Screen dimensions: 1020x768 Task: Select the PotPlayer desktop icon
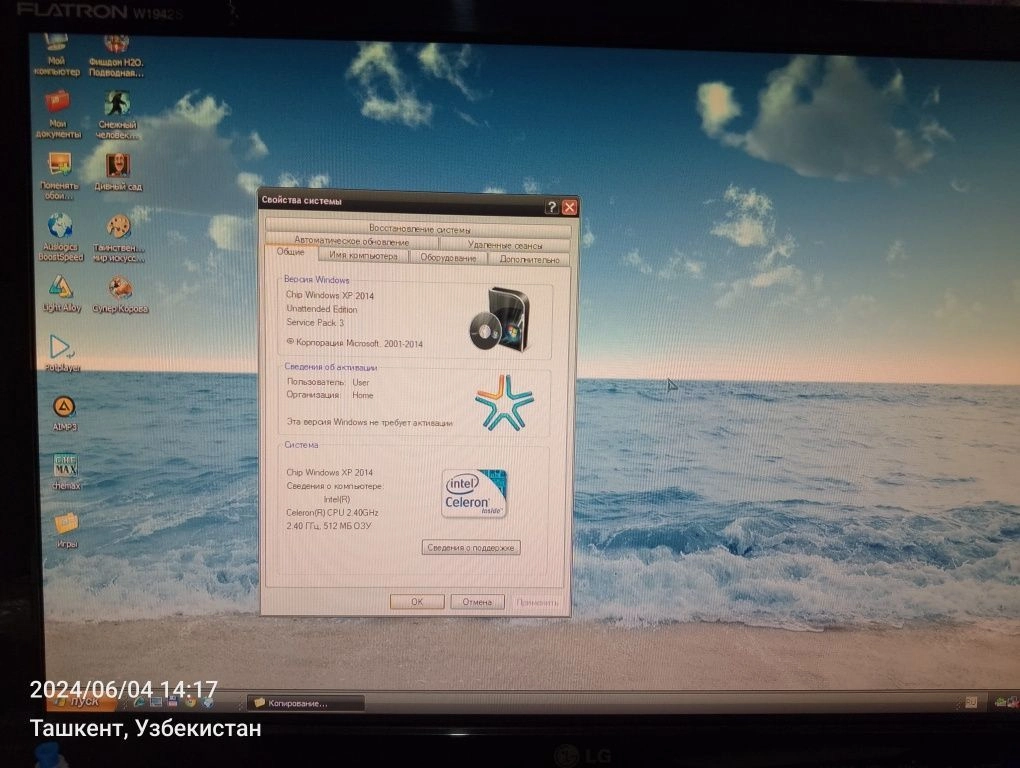pos(62,352)
